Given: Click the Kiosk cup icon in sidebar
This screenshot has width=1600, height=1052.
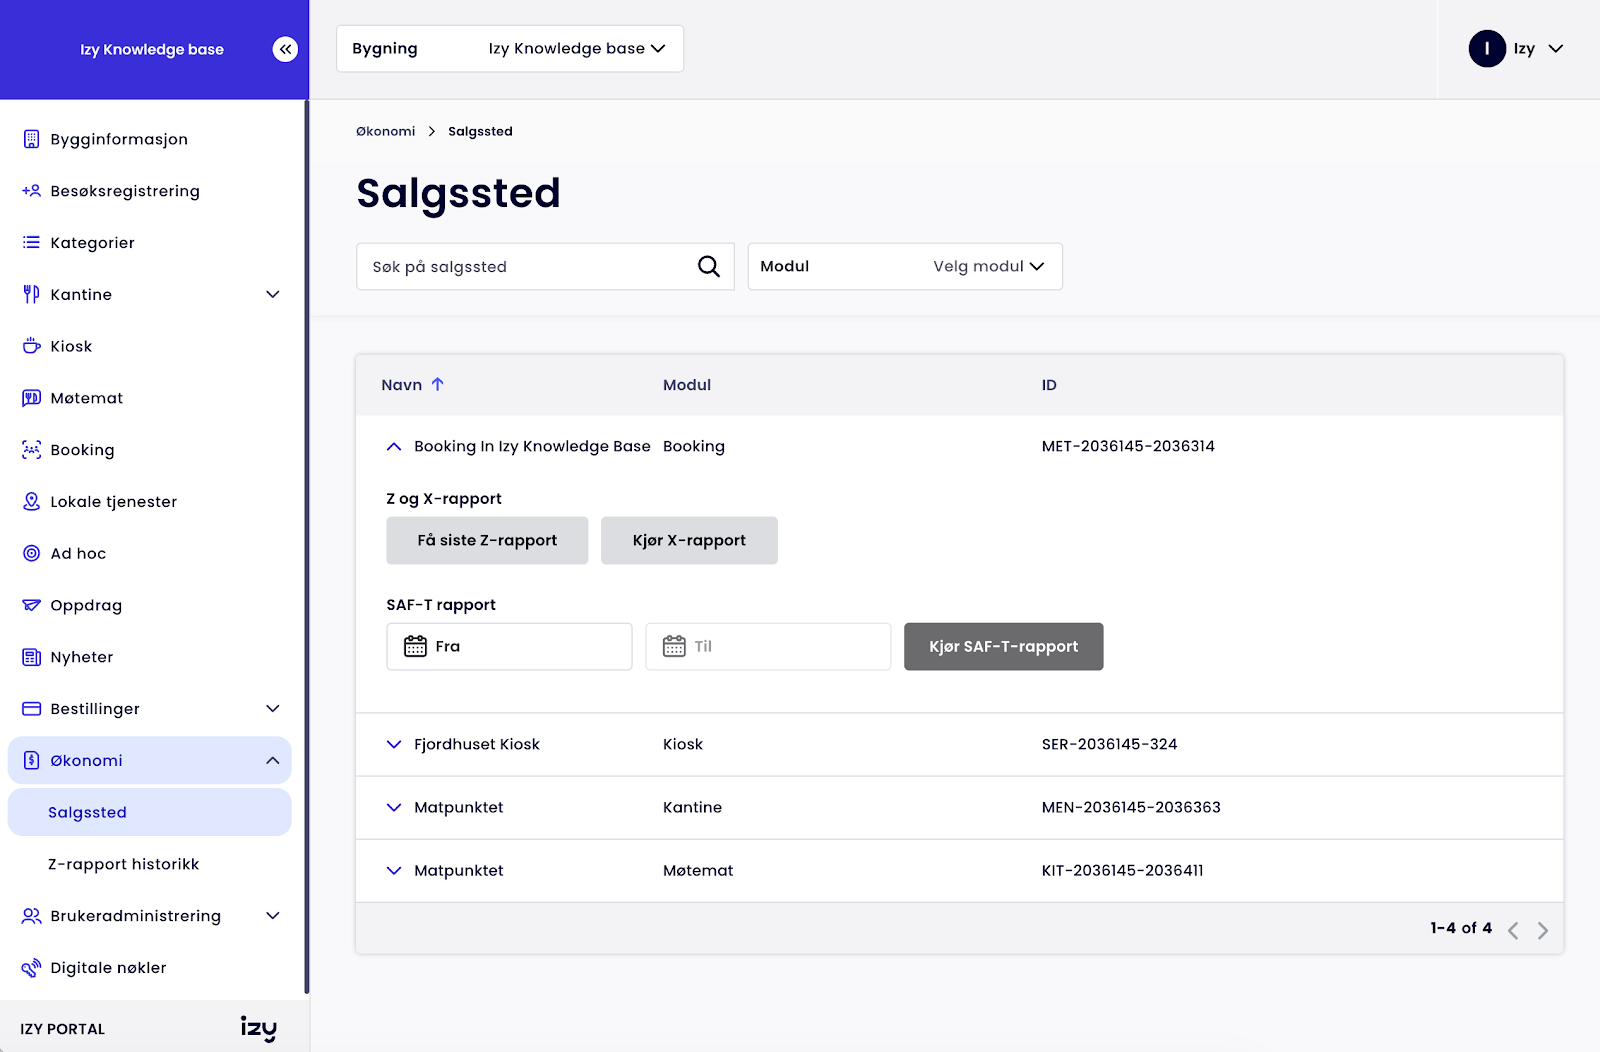Looking at the screenshot, I should 31,346.
